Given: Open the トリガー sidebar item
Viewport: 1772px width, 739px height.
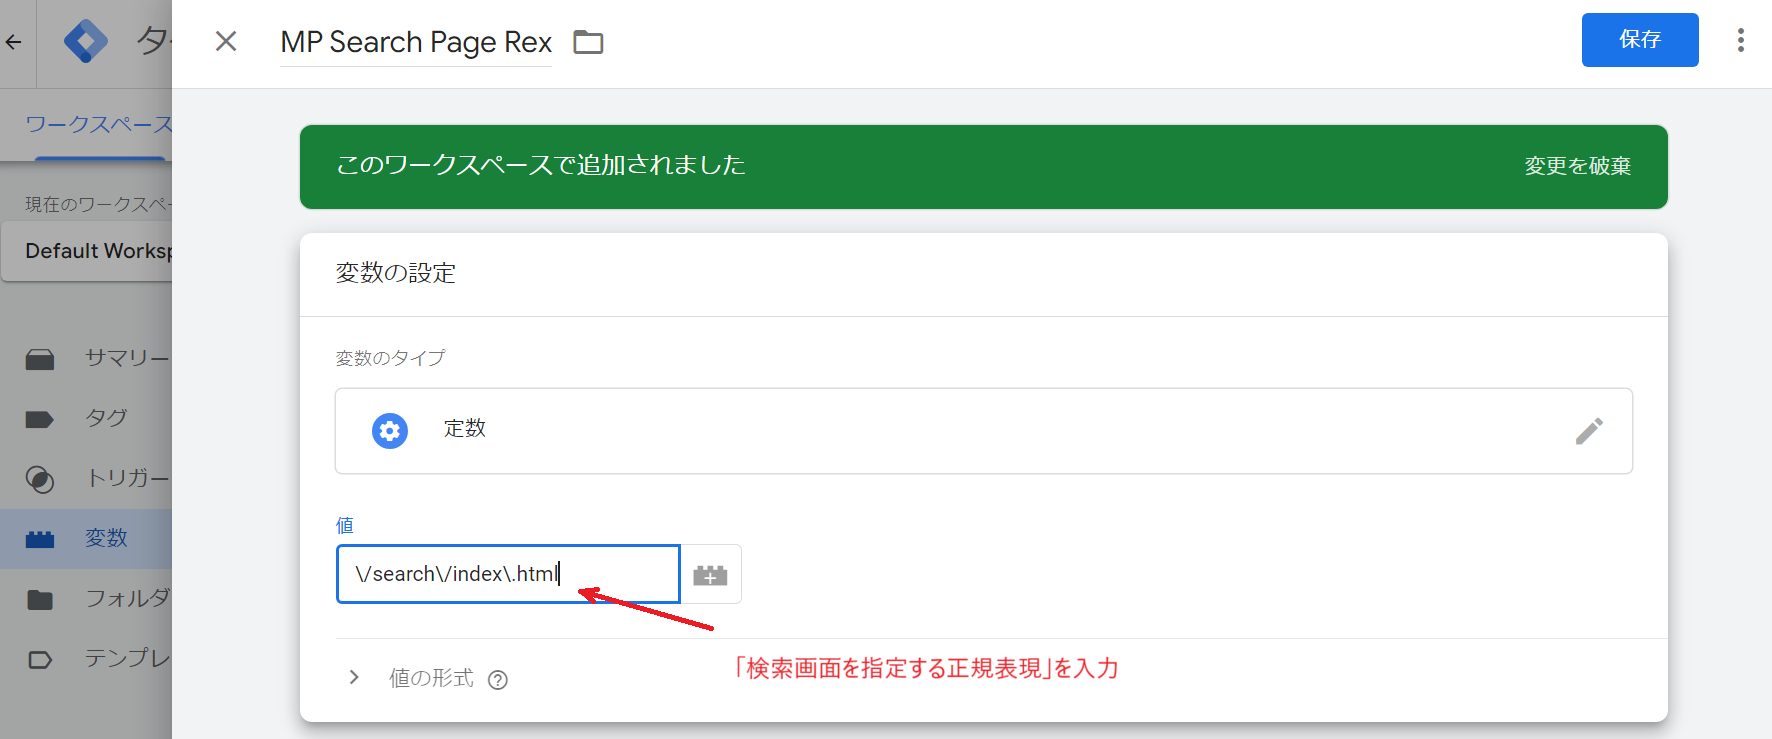Looking at the screenshot, I should [x=86, y=478].
